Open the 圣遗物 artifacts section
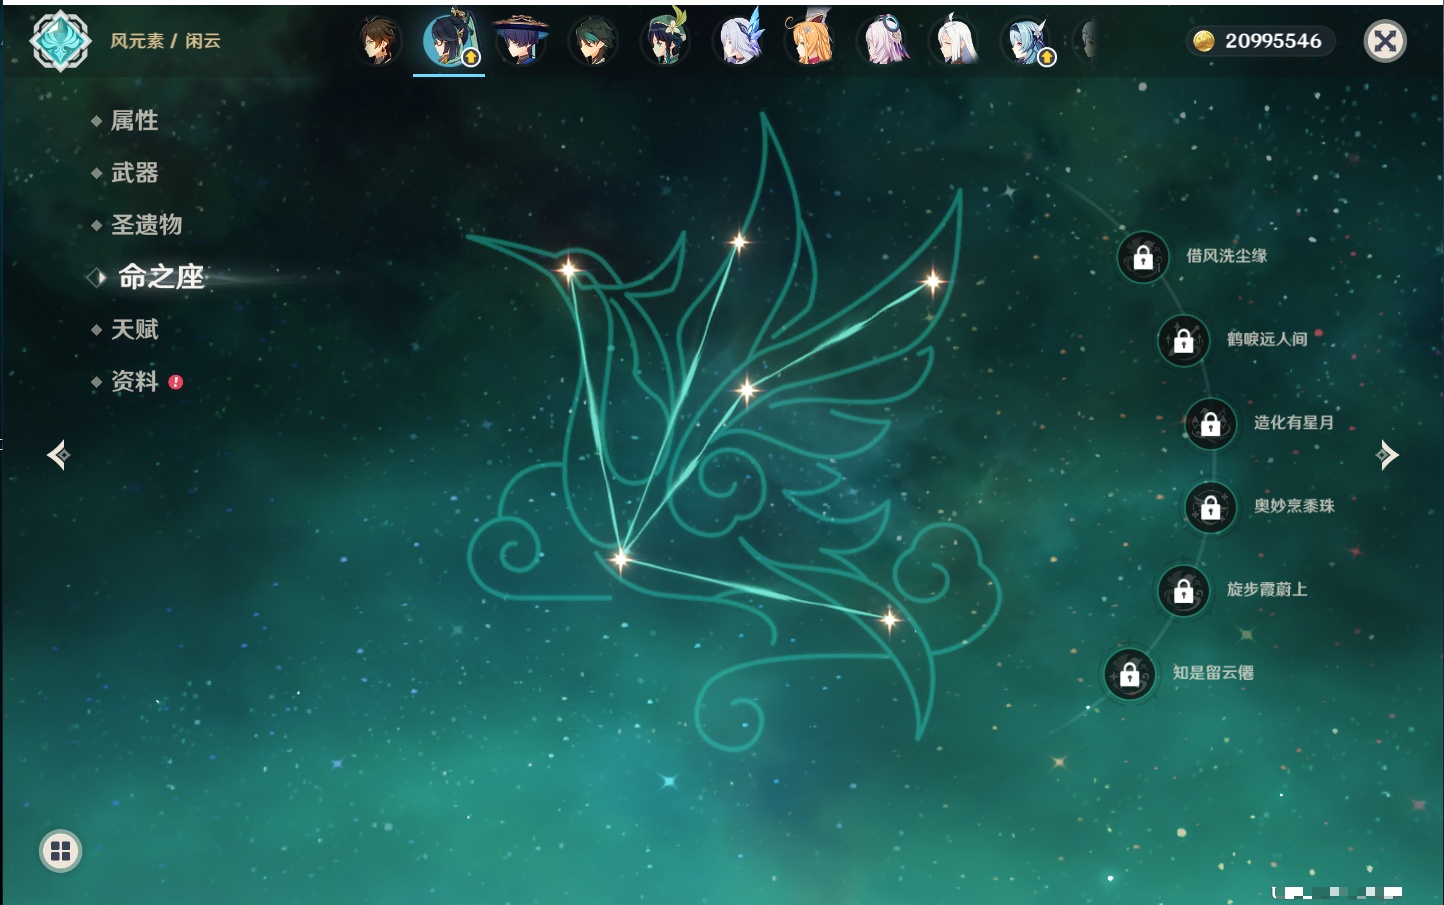 [146, 225]
